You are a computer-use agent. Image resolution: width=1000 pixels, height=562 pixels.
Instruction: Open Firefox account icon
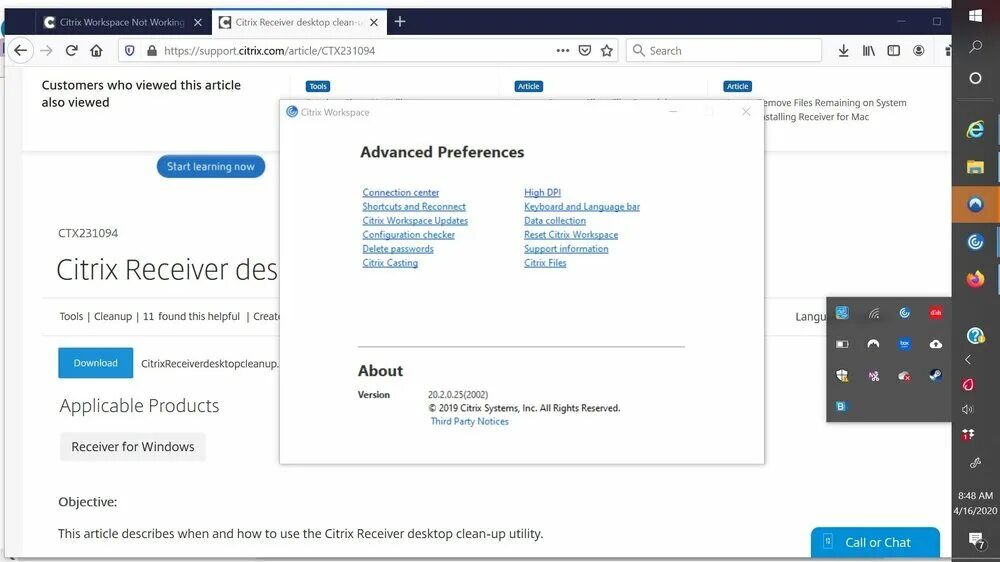click(x=918, y=50)
